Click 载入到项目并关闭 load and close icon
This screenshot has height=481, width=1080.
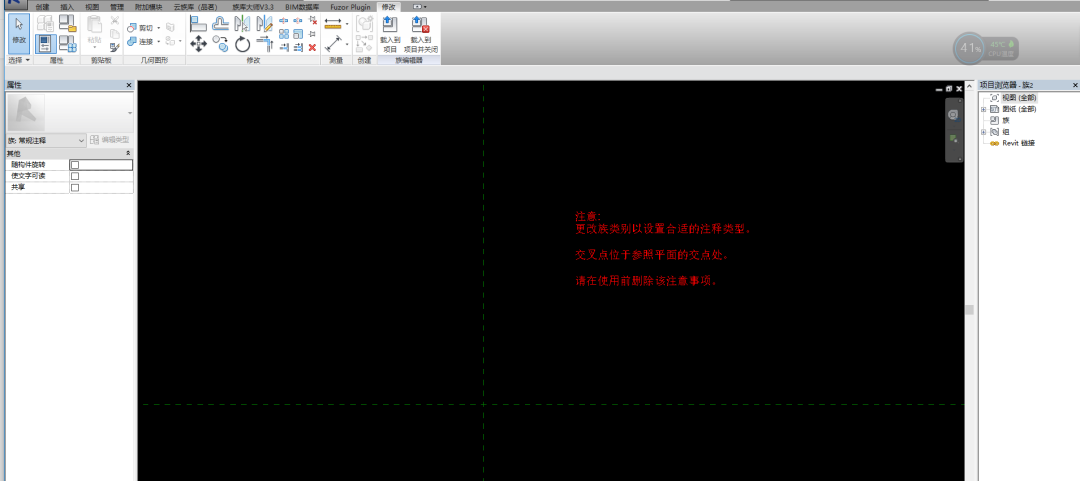tap(420, 34)
